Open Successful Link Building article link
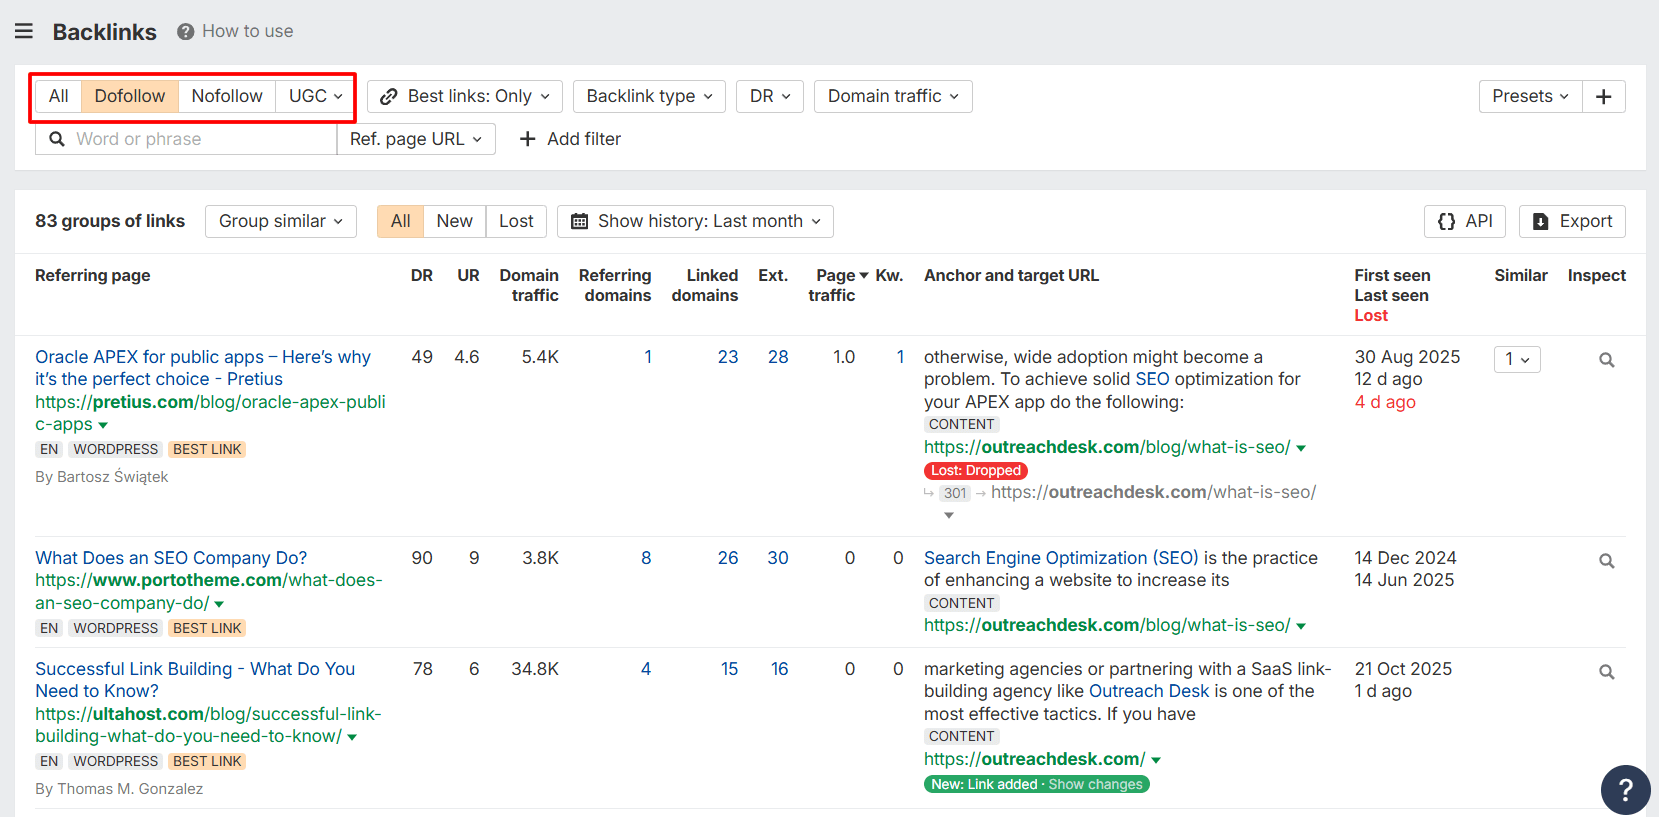This screenshot has height=817, width=1659. pos(195,680)
